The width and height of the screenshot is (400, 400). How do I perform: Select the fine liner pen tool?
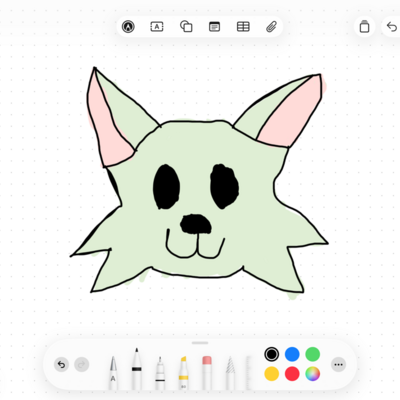pos(160,373)
